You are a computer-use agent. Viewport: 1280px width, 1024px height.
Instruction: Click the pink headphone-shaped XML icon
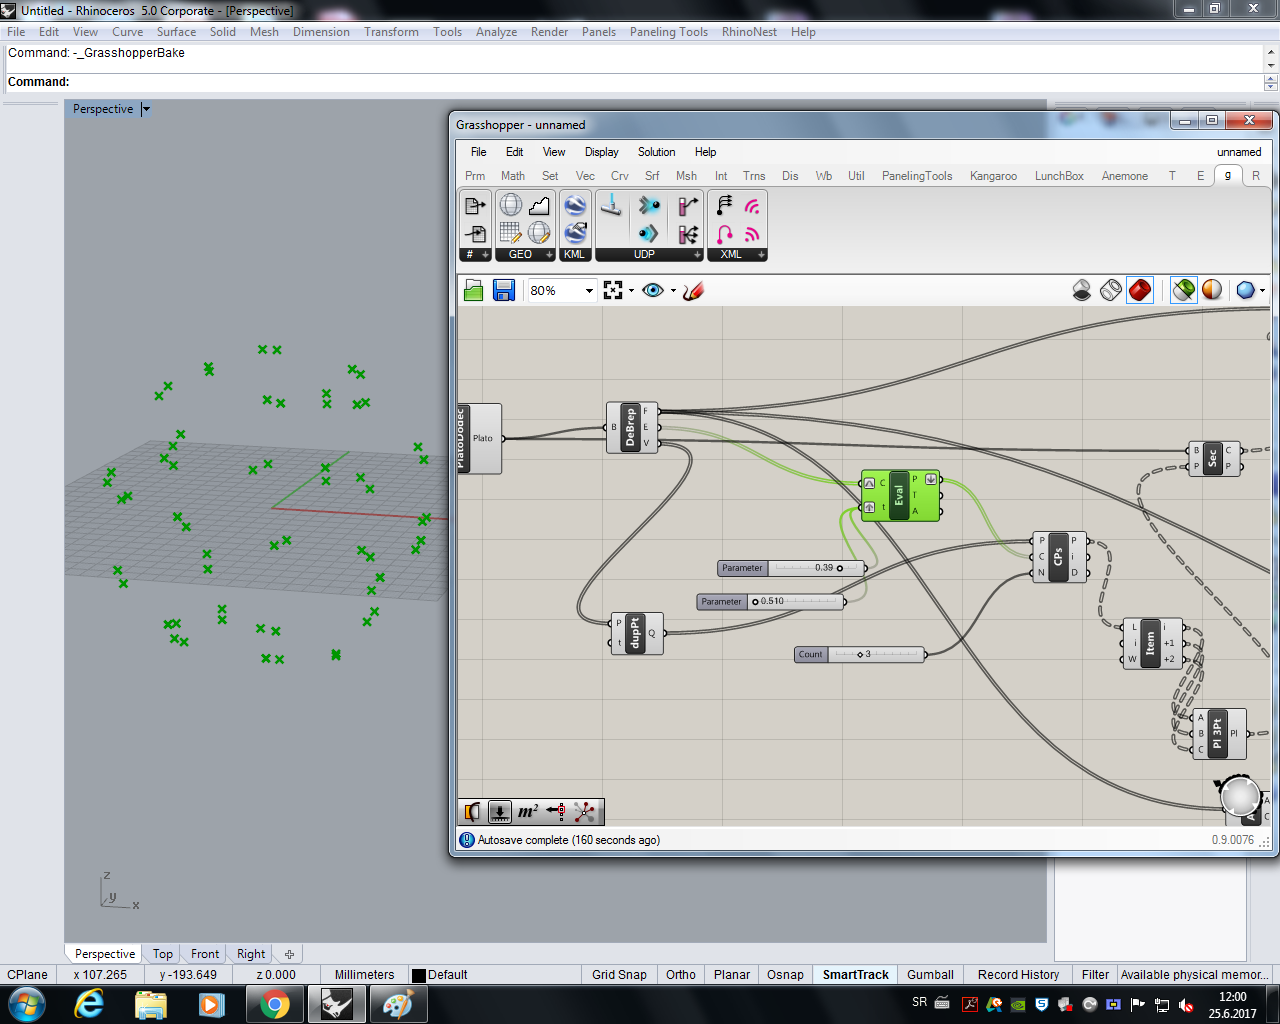click(x=724, y=233)
